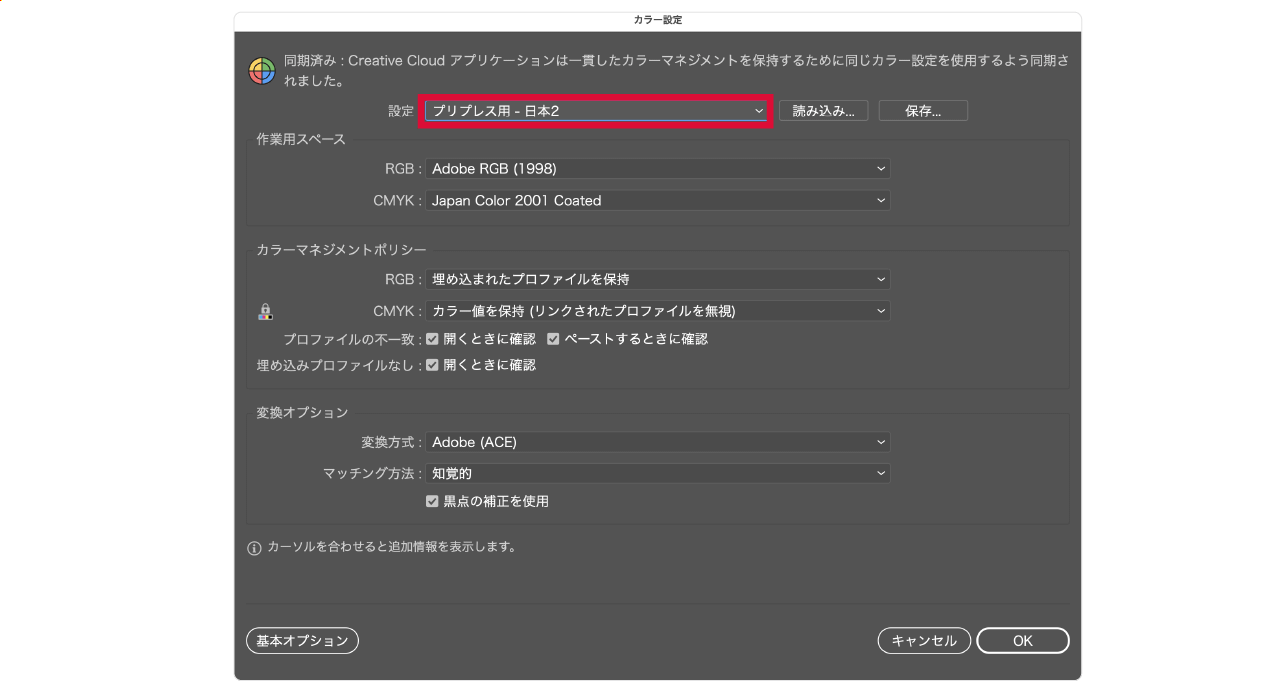
Task: Click the マッチング方法 label
Action: pos(372,474)
